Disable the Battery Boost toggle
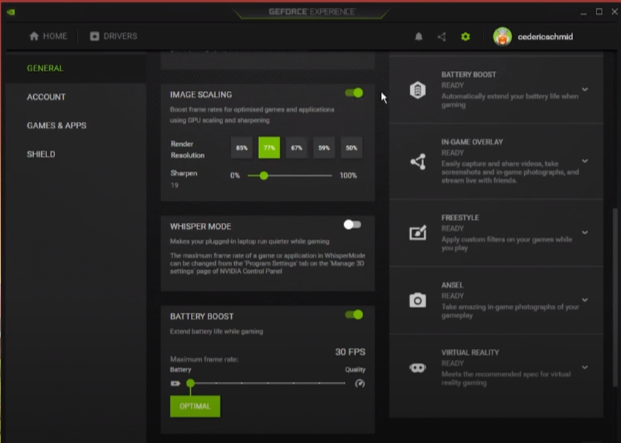This screenshot has height=443, width=621. pos(354,315)
